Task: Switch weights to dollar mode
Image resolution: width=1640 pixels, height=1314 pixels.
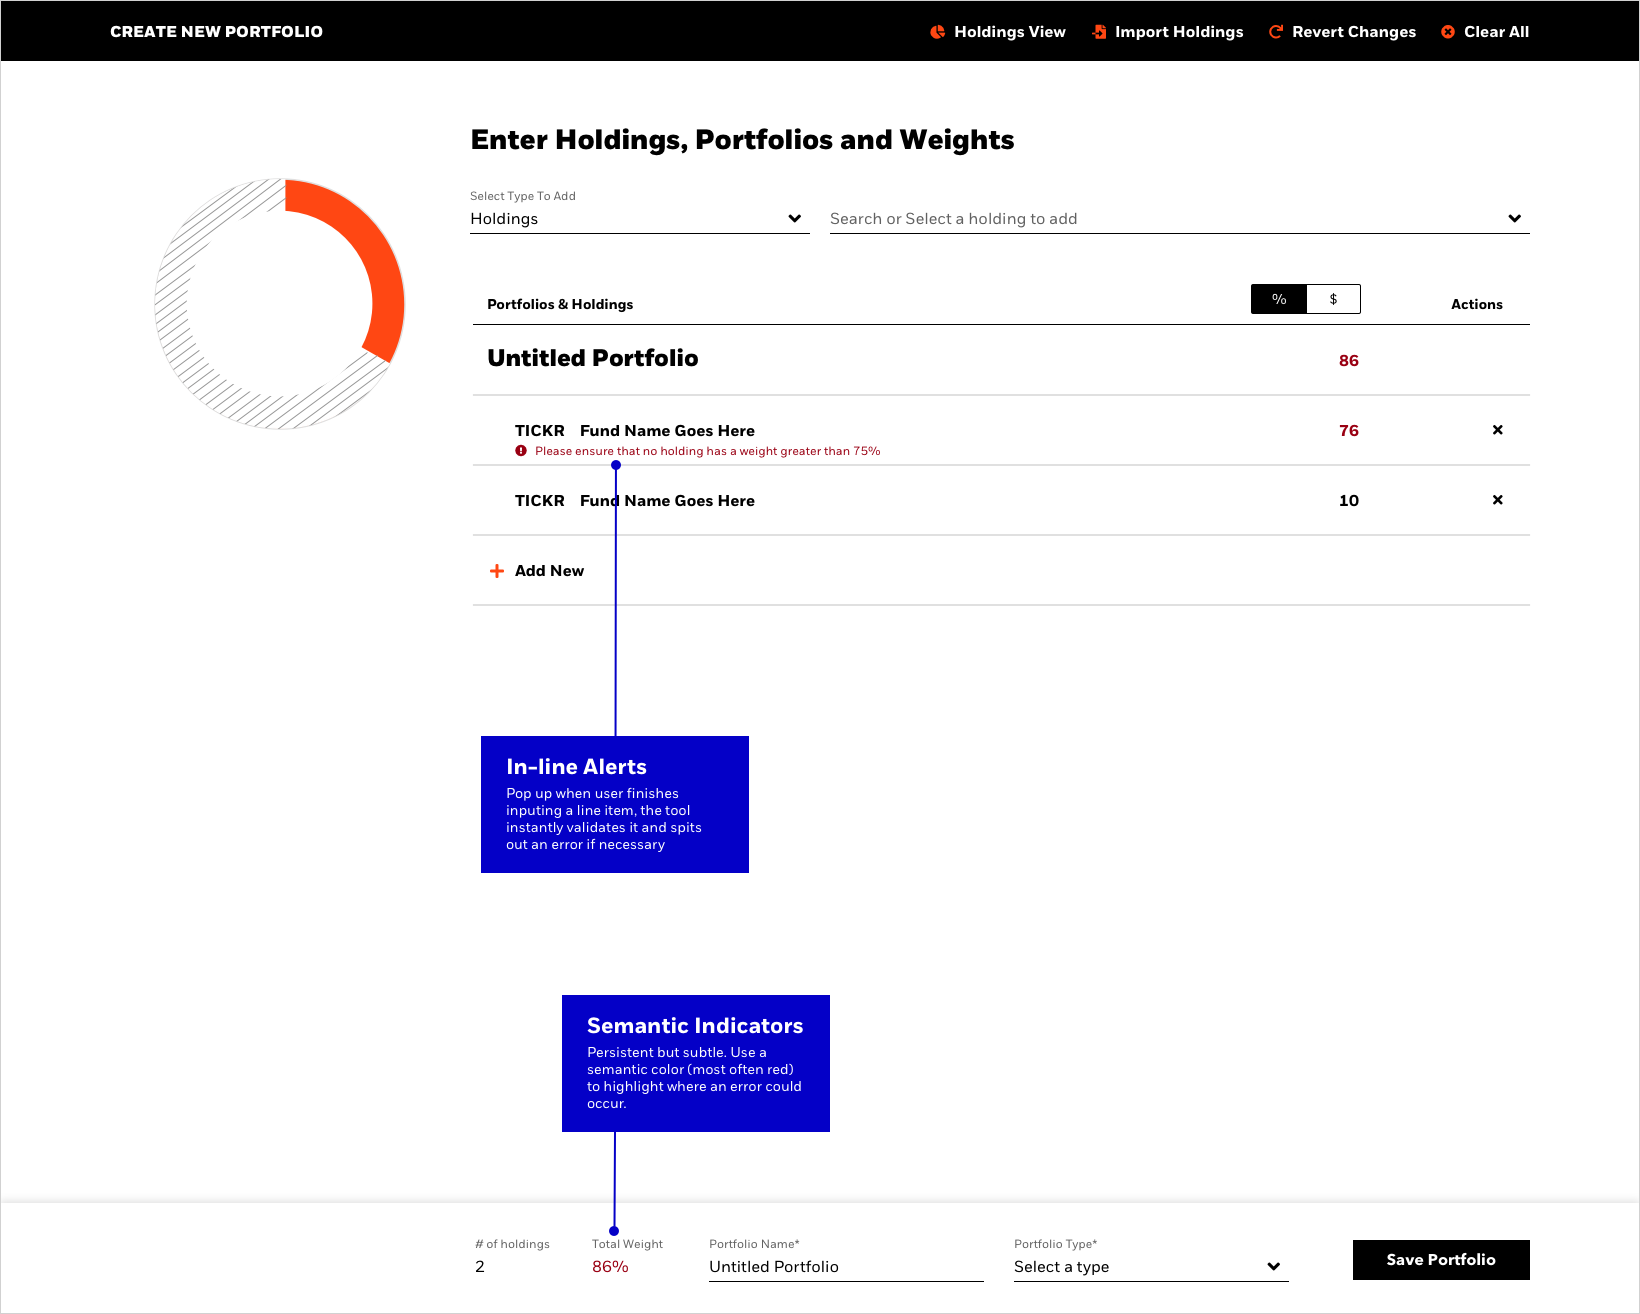Action: [x=1333, y=299]
